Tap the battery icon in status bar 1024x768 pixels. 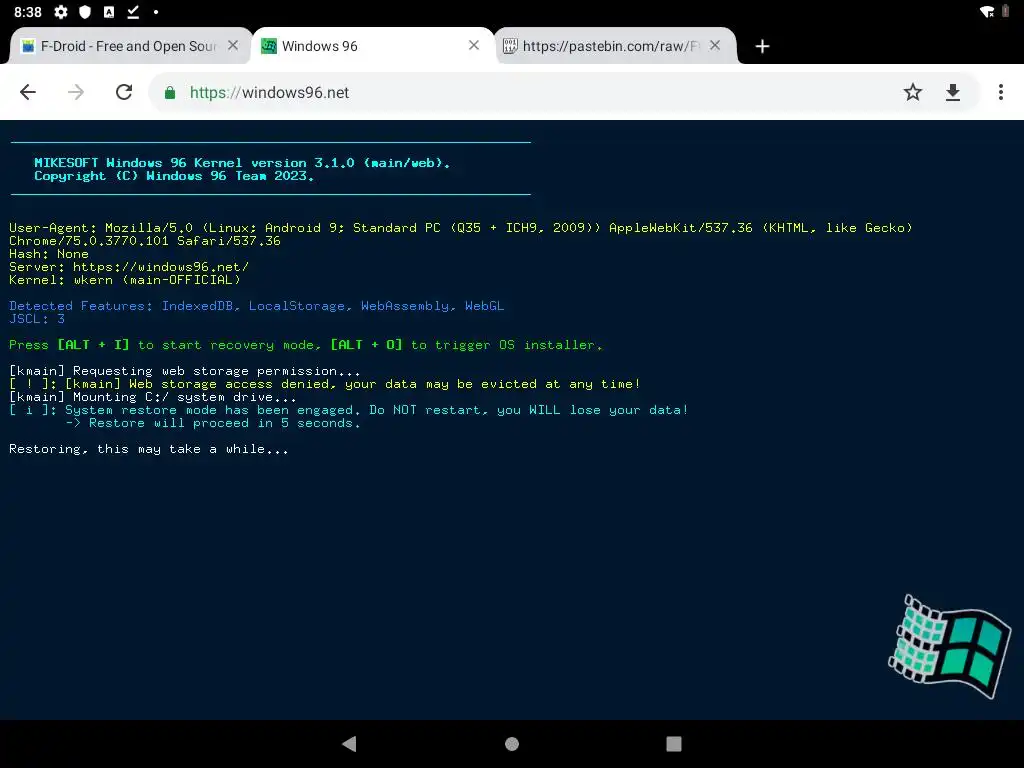pyautogui.click(x=1006, y=12)
